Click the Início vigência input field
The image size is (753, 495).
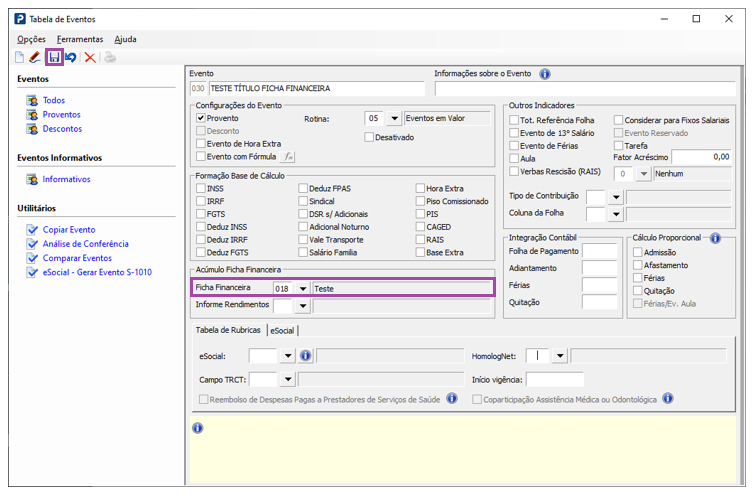coord(554,380)
